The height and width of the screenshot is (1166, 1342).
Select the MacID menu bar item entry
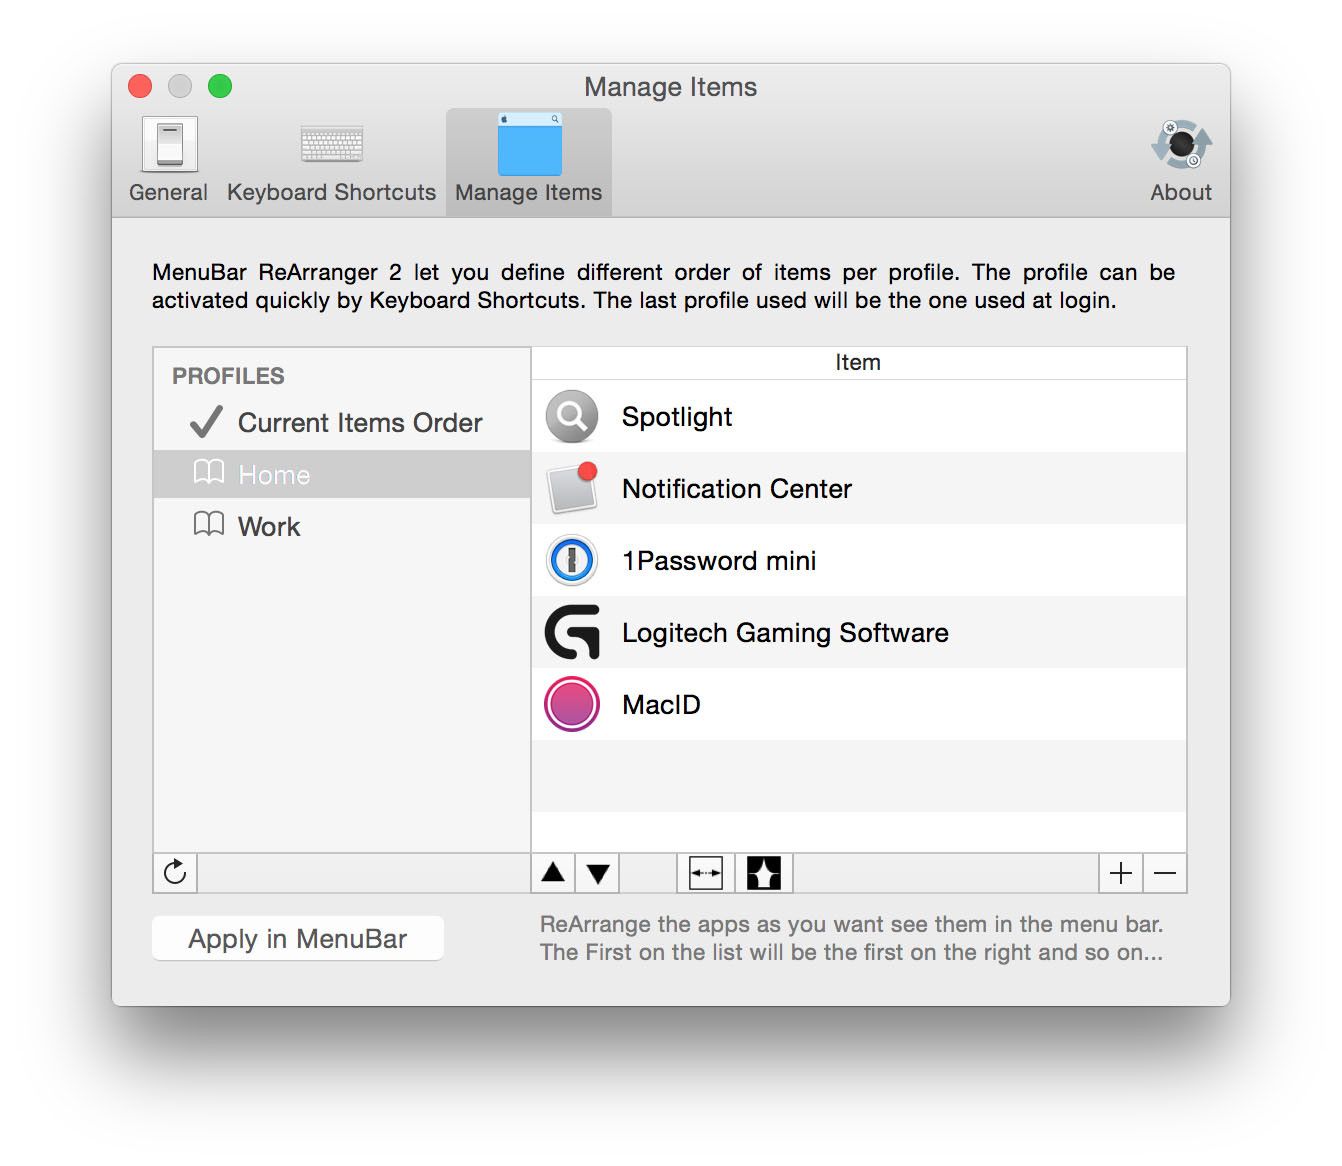661,704
